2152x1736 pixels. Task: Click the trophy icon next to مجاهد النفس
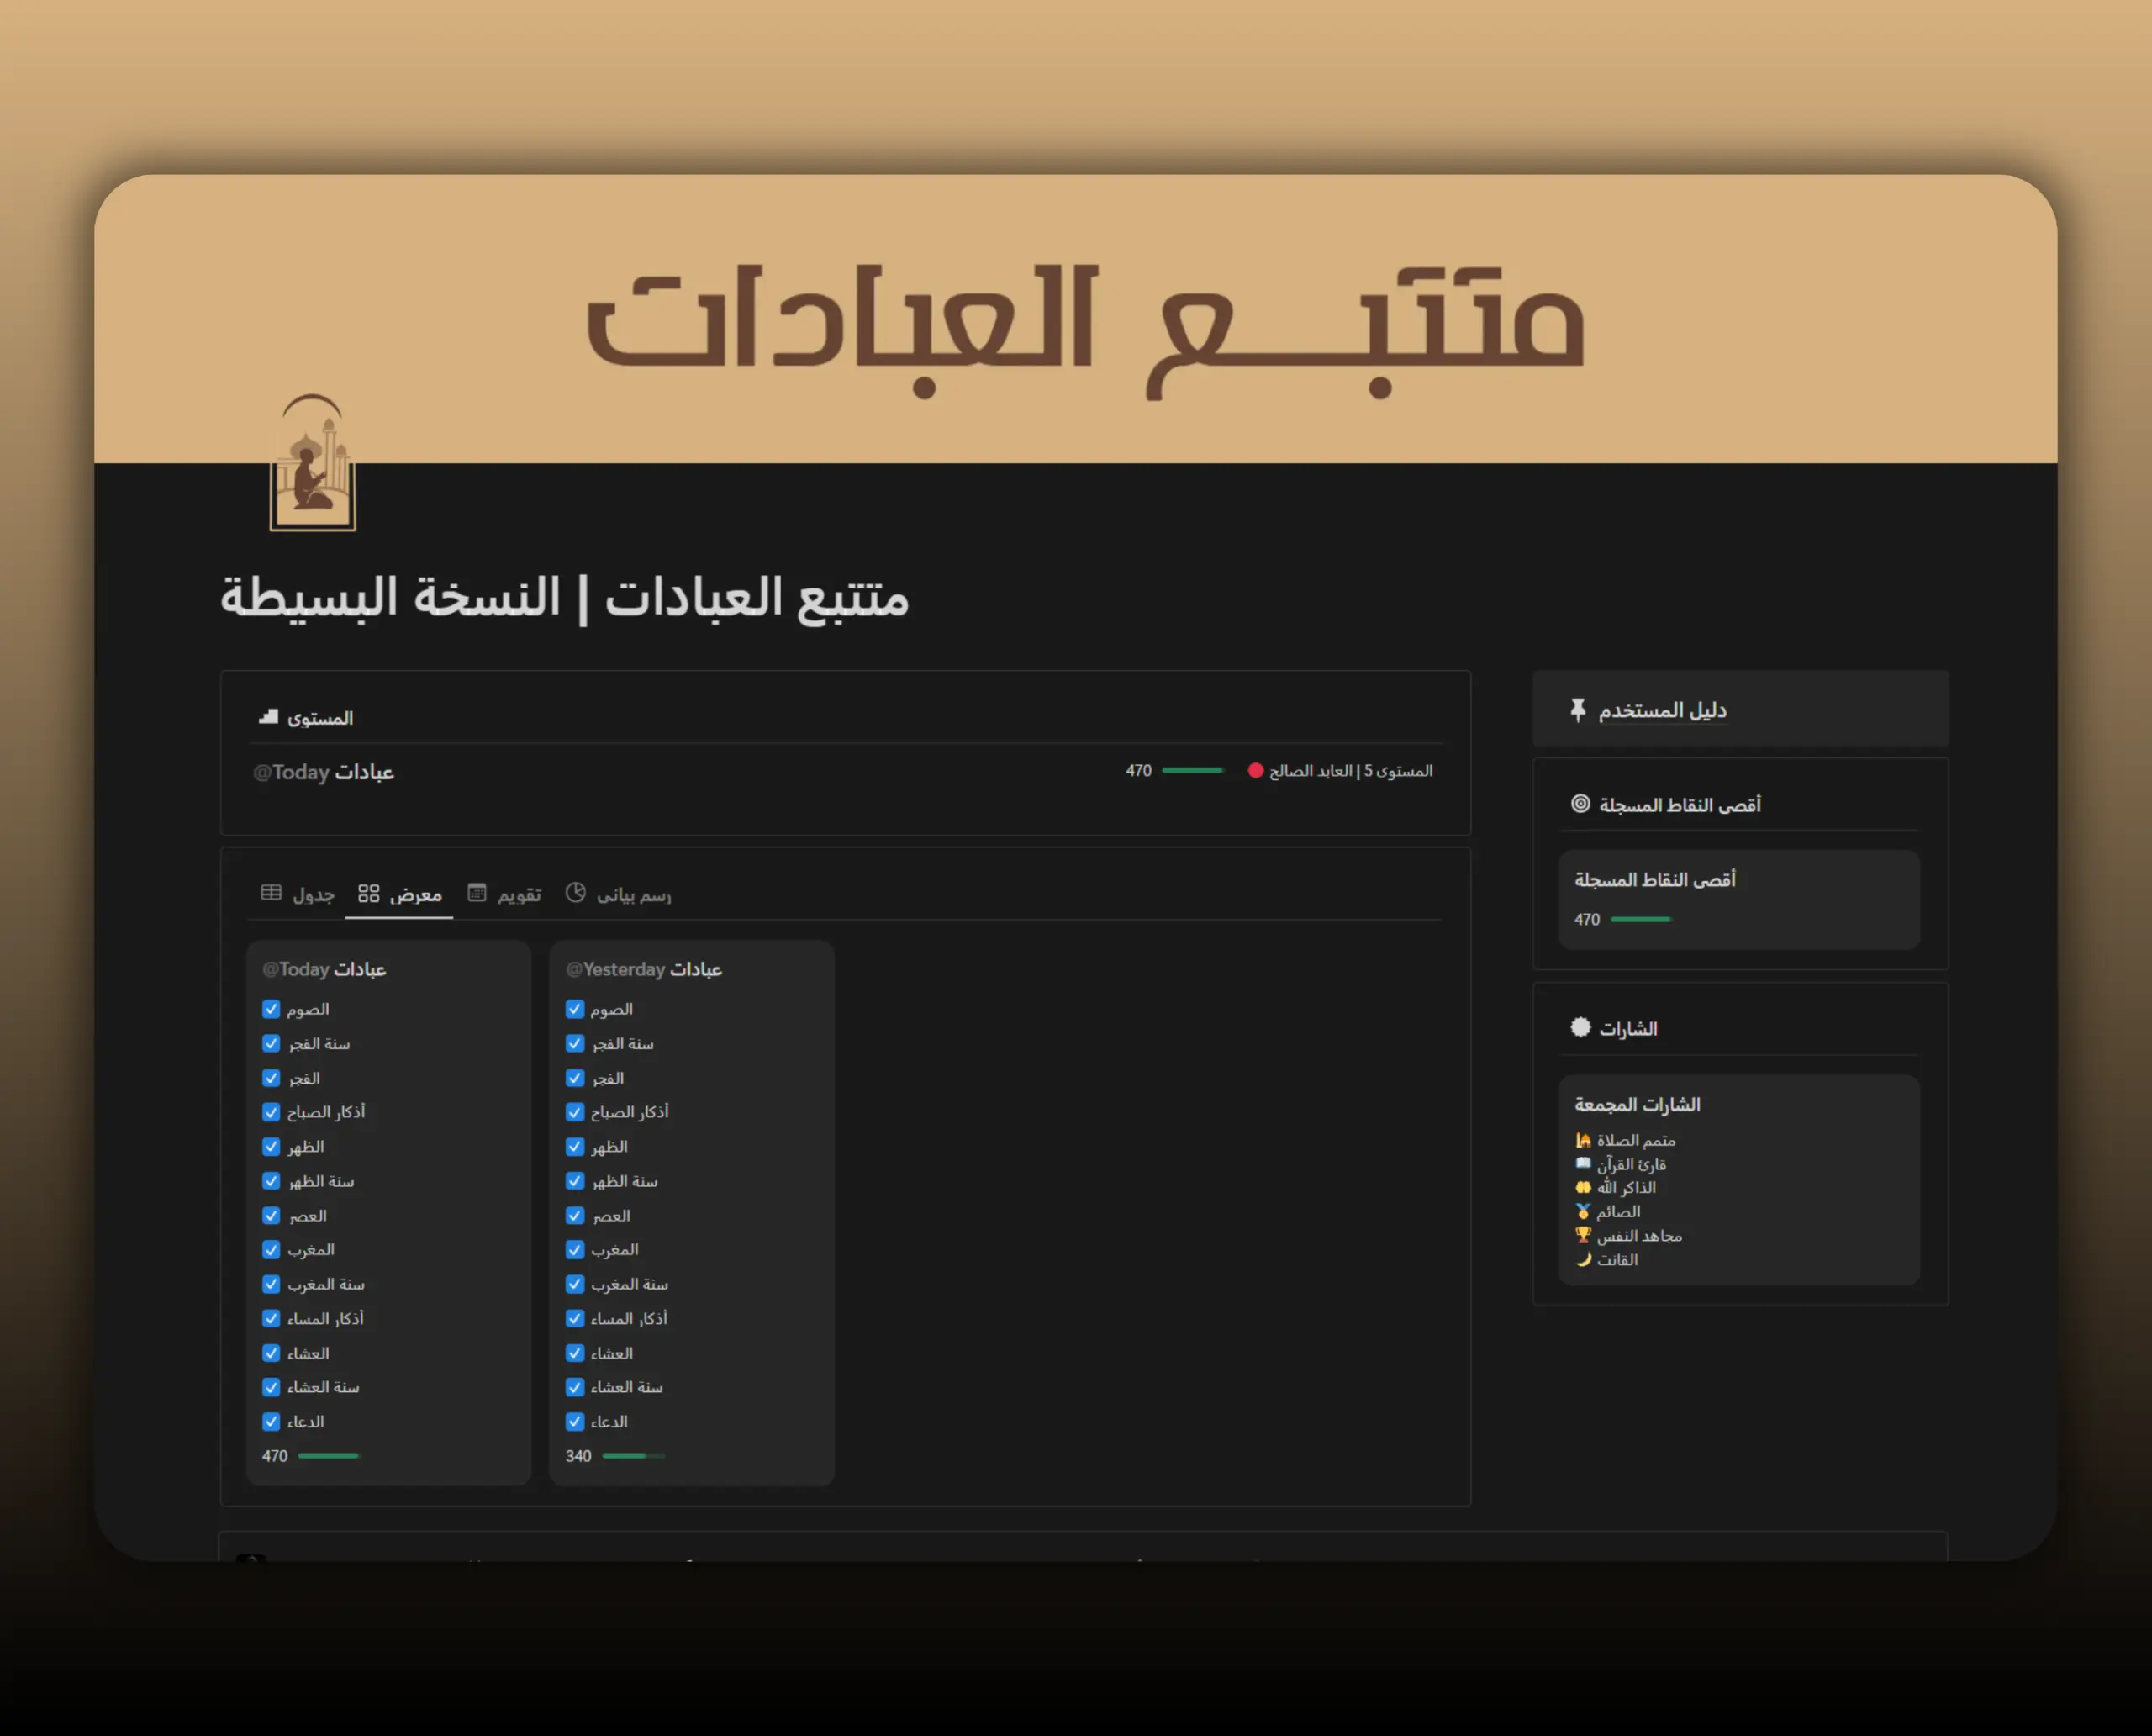[1583, 1235]
